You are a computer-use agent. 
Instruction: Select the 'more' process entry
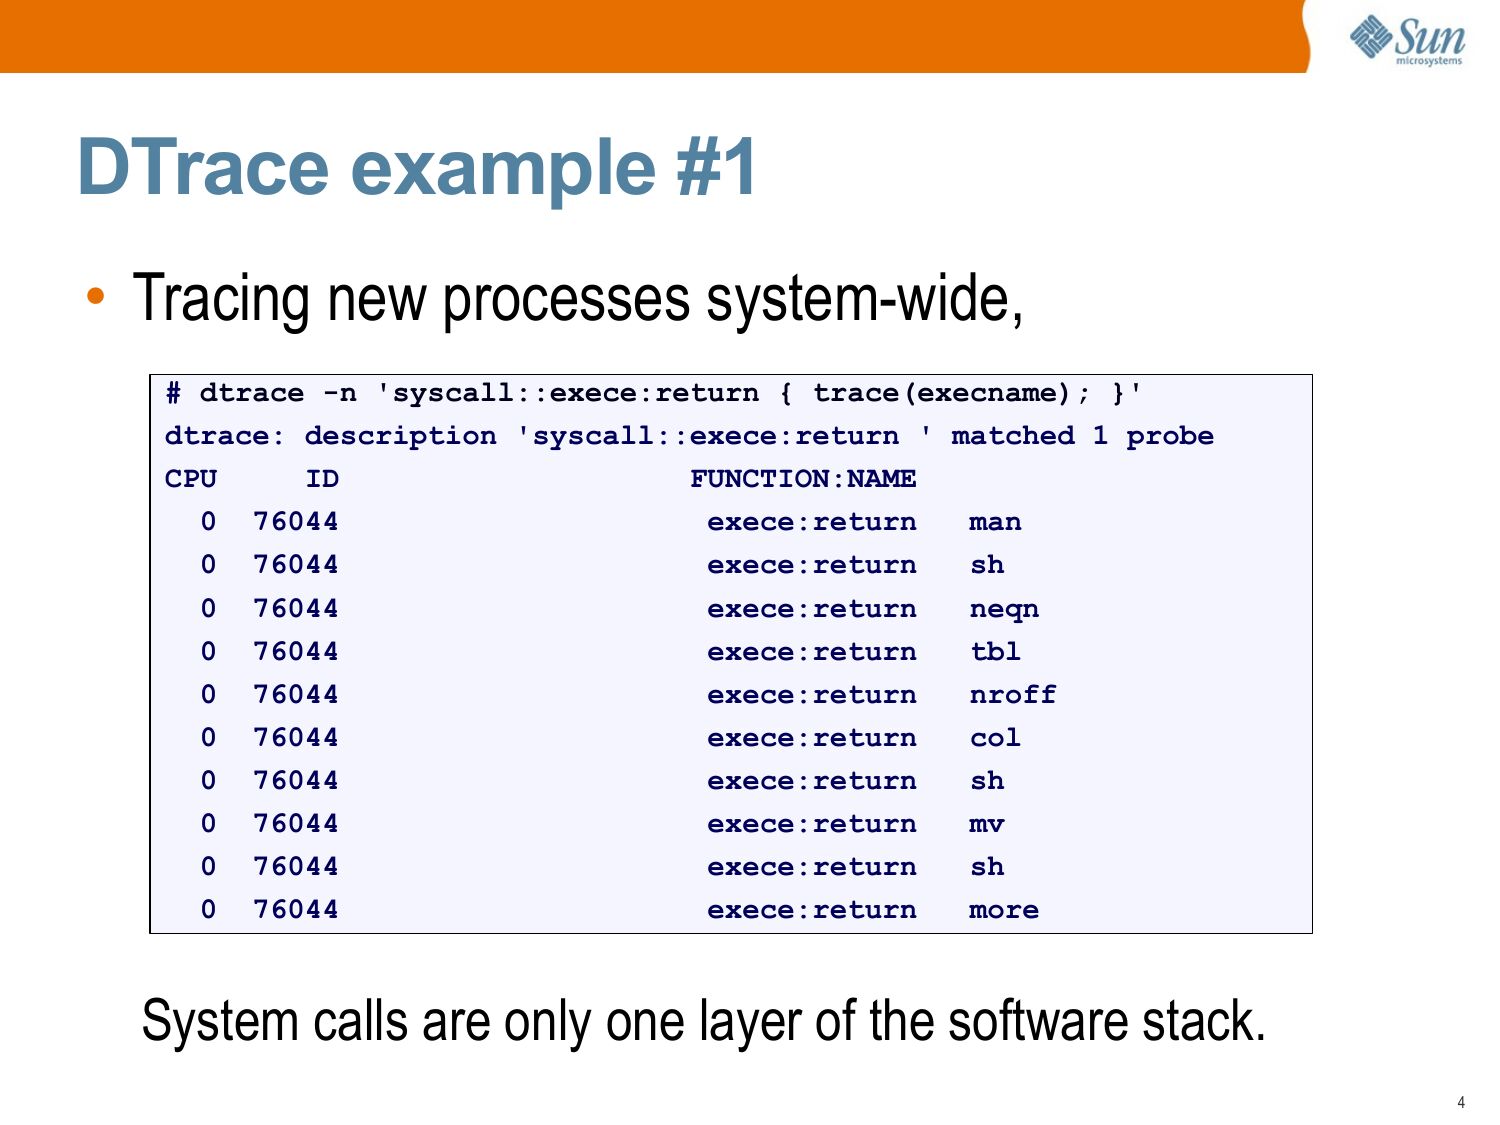tap(1003, 910)
